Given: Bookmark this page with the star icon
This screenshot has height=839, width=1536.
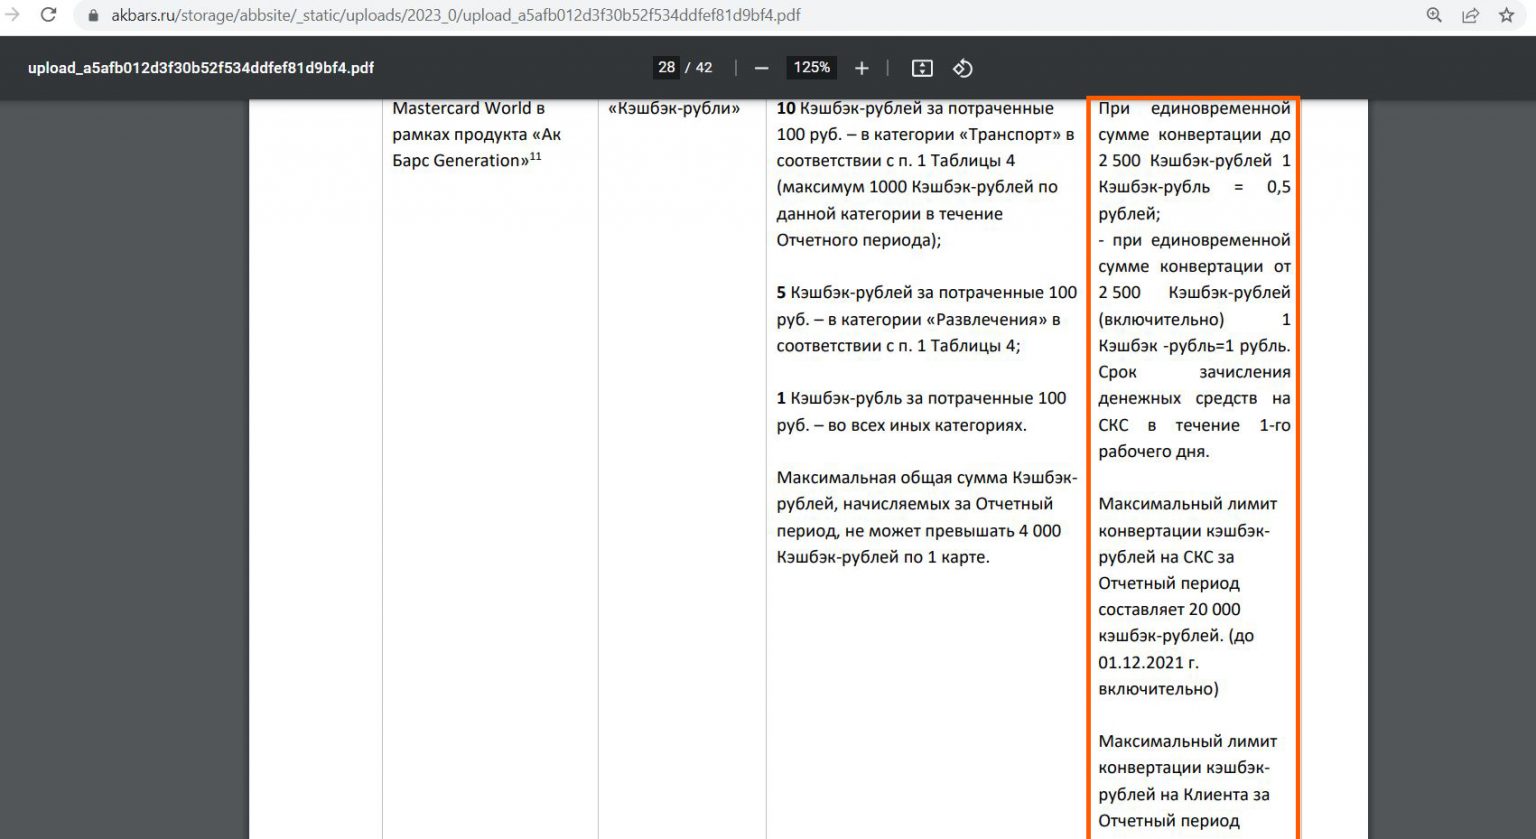Looking at the screenshot, I should click(x=1507, y=15).
